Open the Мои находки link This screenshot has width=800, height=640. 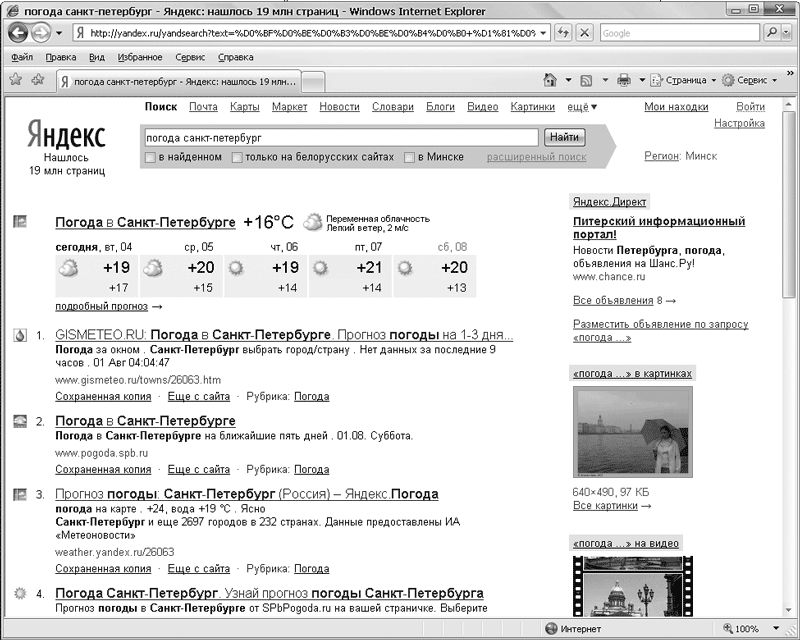(x=676, y=107)
